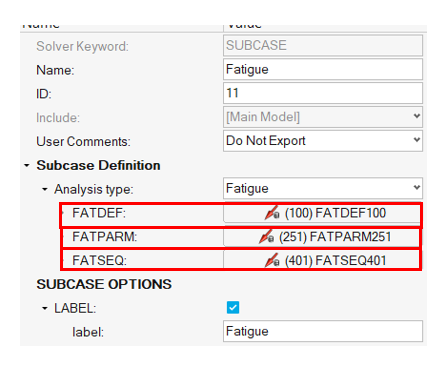
Task: Open the Include dropdown arrow
Action: click(x=416, y=116)
